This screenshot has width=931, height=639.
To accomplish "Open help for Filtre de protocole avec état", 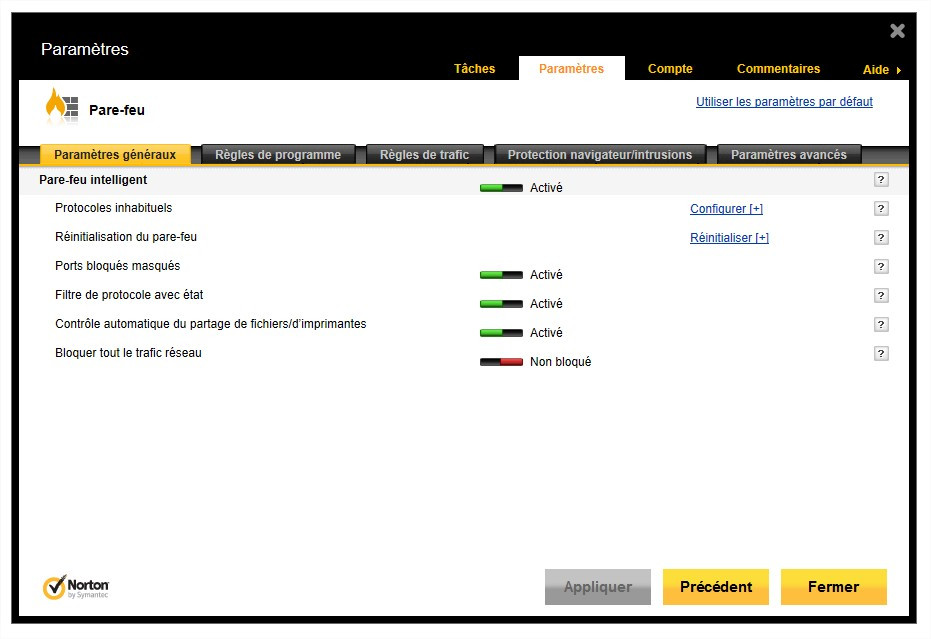I will 881,295.
